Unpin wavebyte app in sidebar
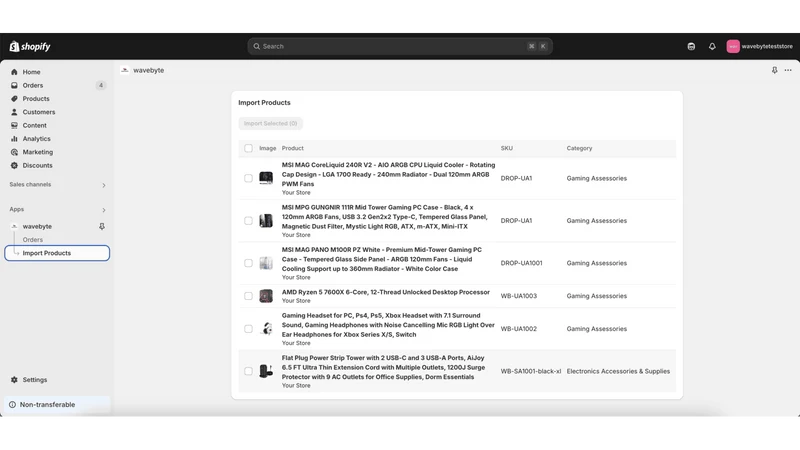Viewport: 800px width, 450px height. [x=102, y=226]
